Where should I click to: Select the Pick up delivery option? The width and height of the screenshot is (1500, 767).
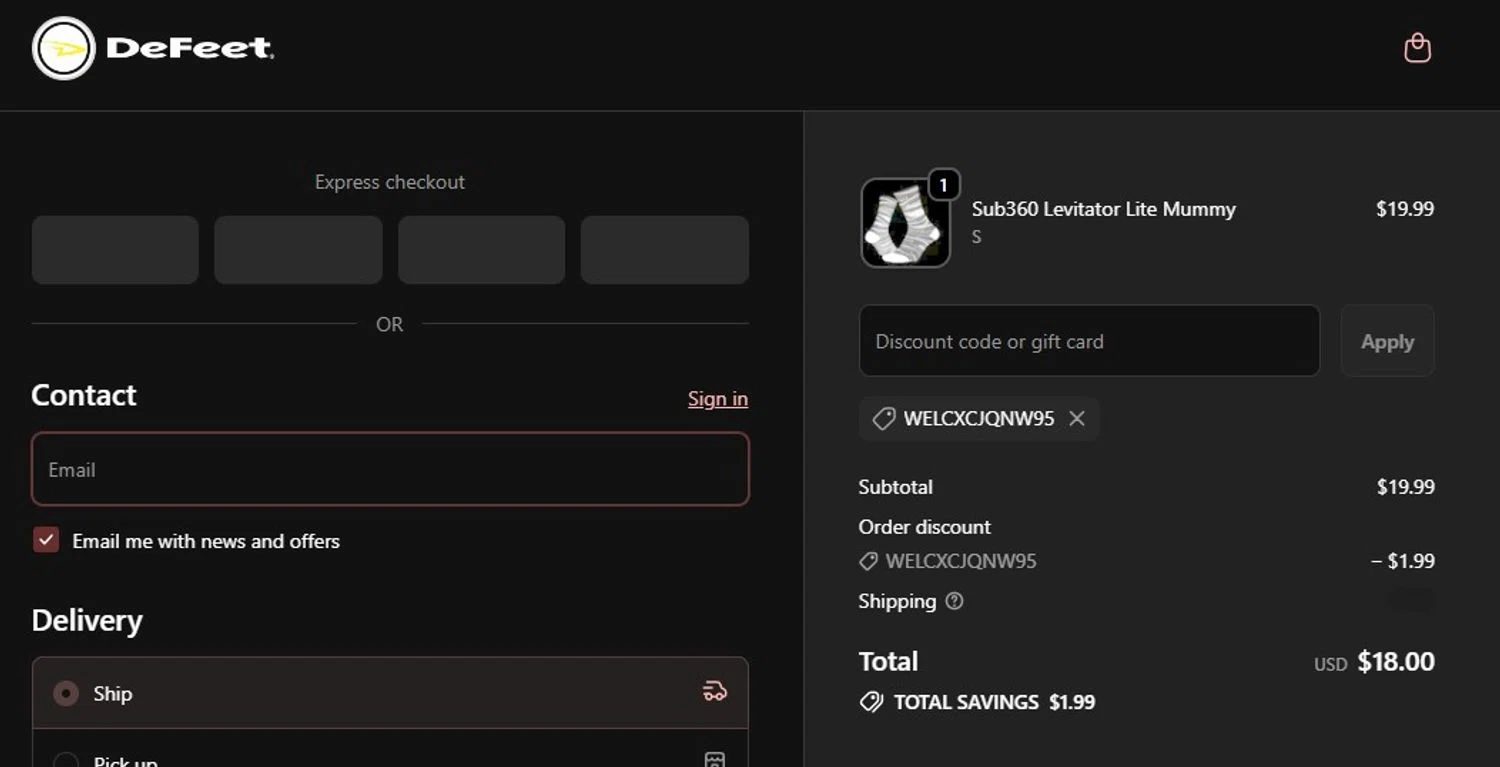[x=390, y=749]
